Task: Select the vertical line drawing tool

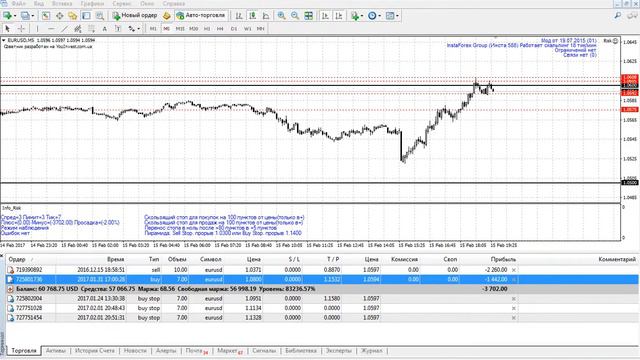Action: click(x=37, y=29)
